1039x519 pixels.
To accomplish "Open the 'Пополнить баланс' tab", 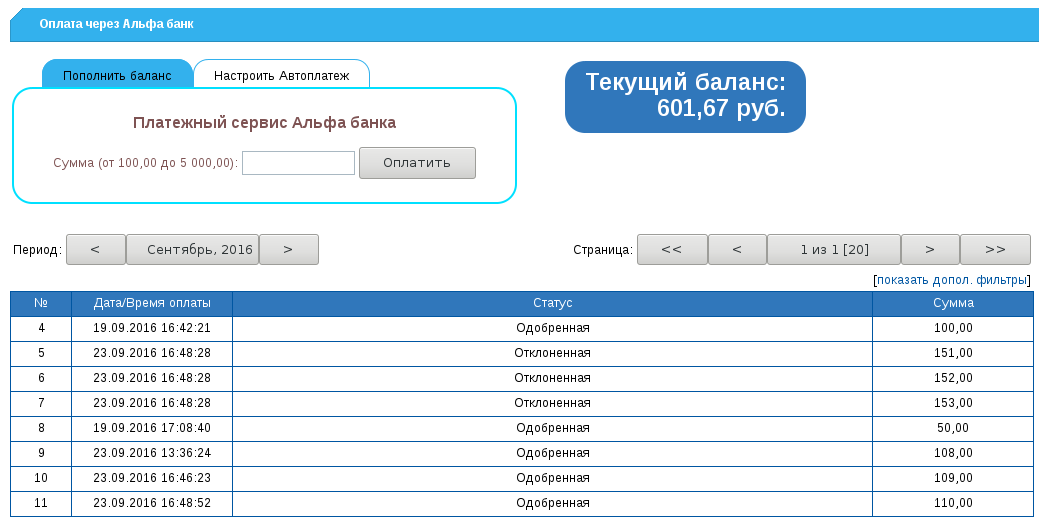I will pyautogui.click(x=117, y=75).
